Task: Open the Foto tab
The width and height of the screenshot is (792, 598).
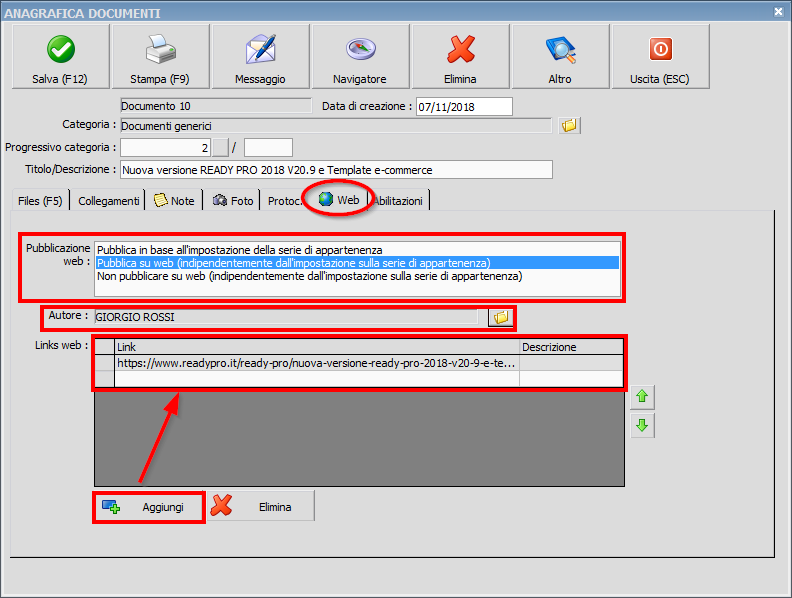Action: click(x=232, y=201)
